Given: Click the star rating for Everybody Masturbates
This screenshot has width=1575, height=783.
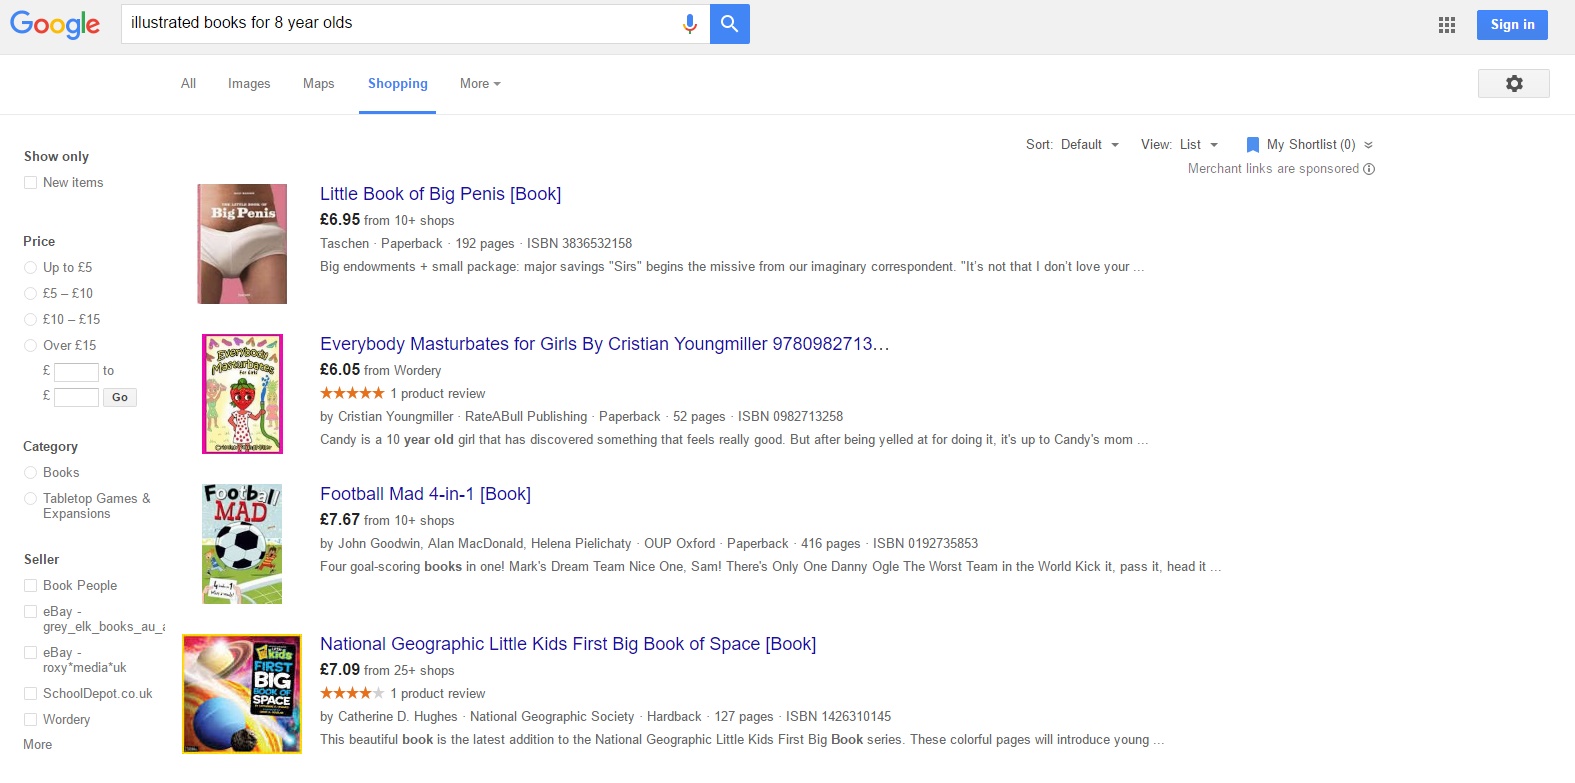Looking at the screenshot, I should pos(352,393).
